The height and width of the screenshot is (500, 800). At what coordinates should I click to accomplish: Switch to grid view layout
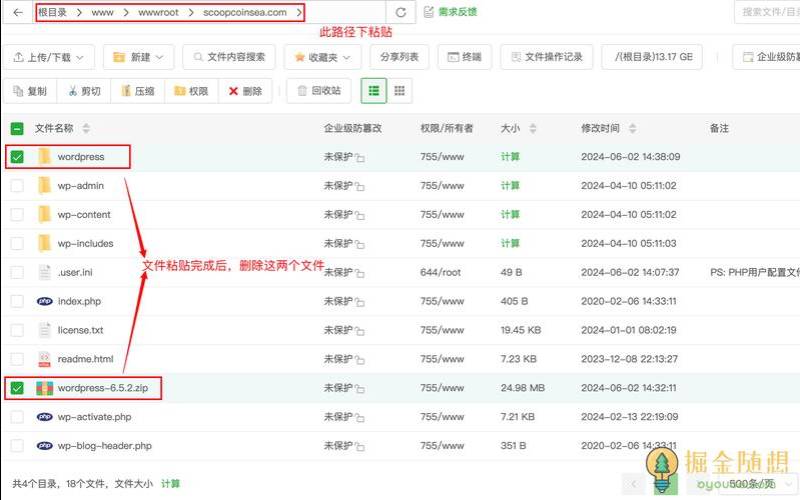pyautogui.click(x=399, y=91)
